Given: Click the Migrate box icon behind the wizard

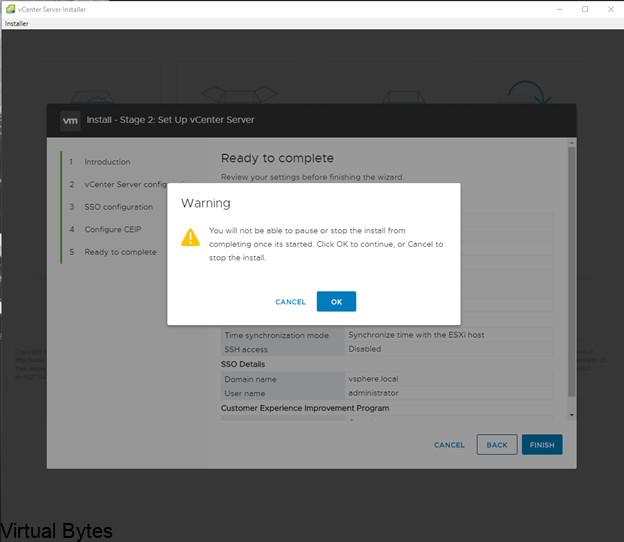Looking at the screenshot, I should [404, 97].
